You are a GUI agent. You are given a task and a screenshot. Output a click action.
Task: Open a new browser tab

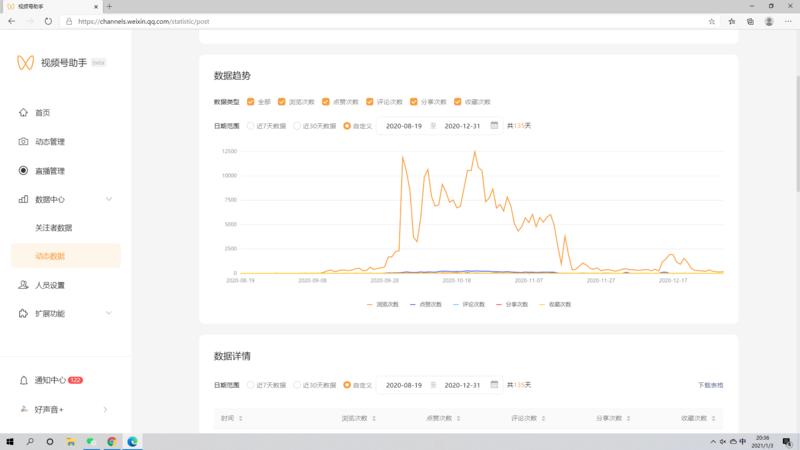pyautogui.click(x=109, y=7)
